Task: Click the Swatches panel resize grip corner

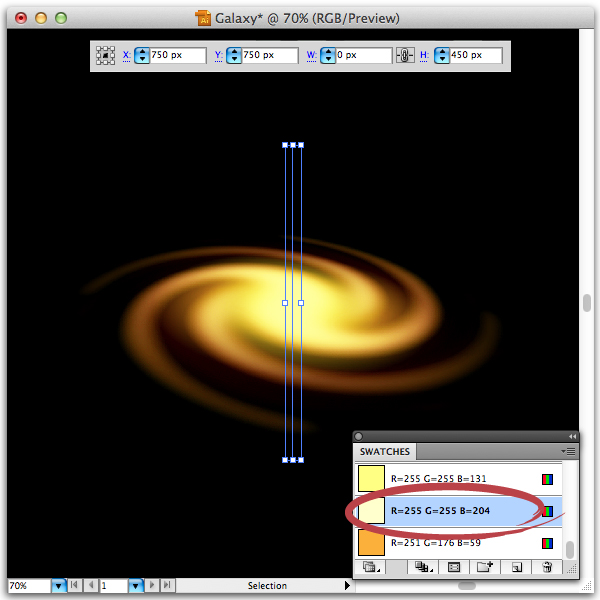Action: click(x=571, y=569)
